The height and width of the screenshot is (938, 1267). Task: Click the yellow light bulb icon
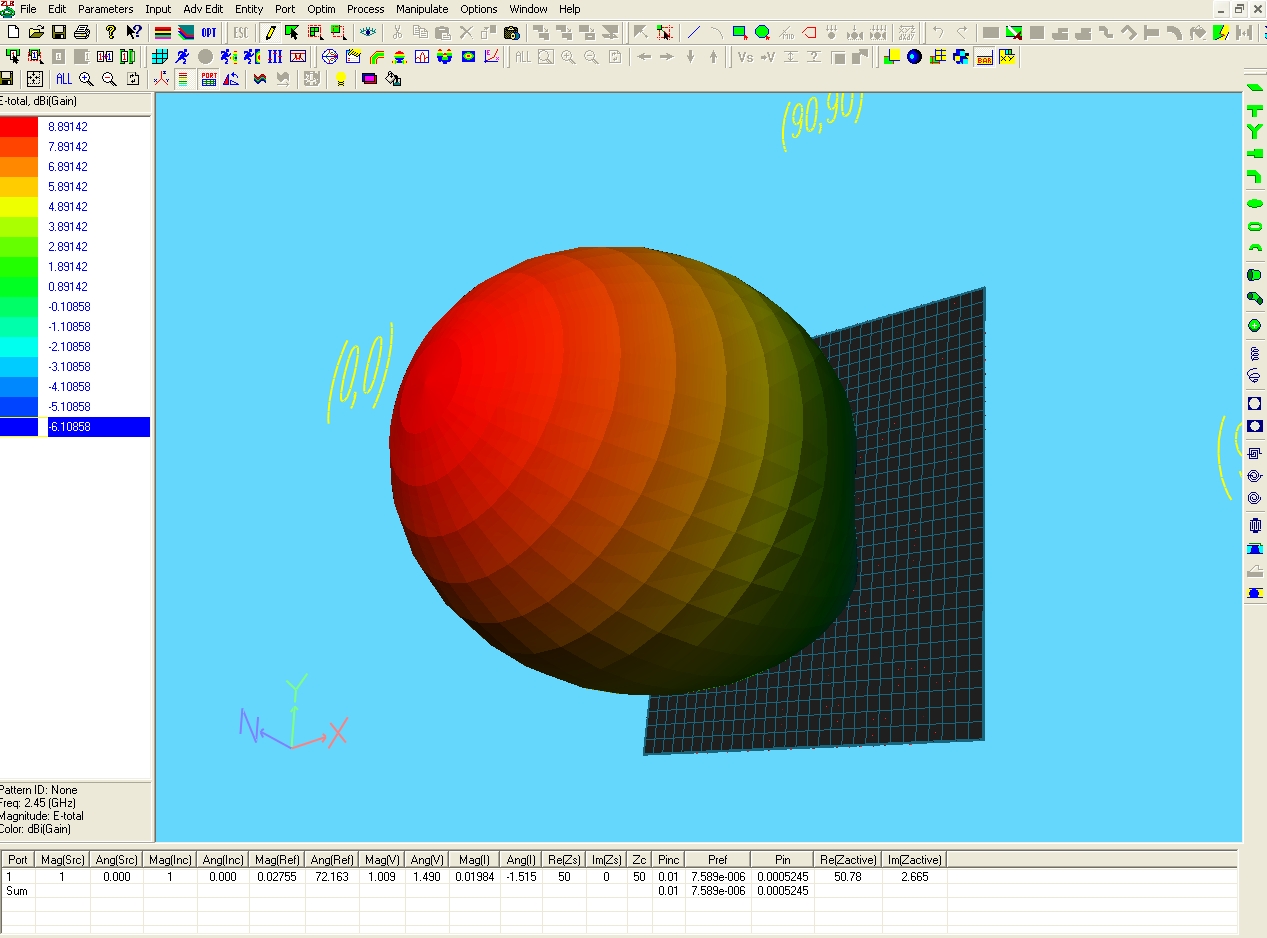[x=341, y=79]
